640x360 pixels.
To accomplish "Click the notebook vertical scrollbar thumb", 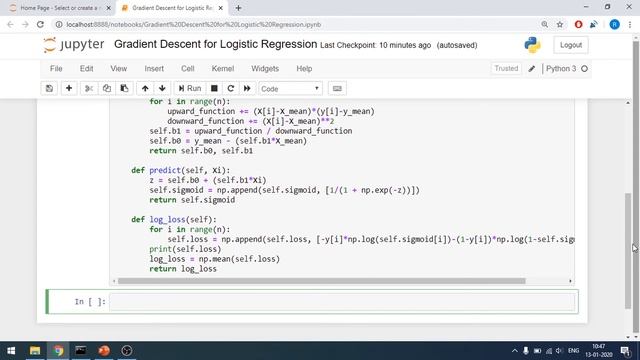I will (628, 251).
